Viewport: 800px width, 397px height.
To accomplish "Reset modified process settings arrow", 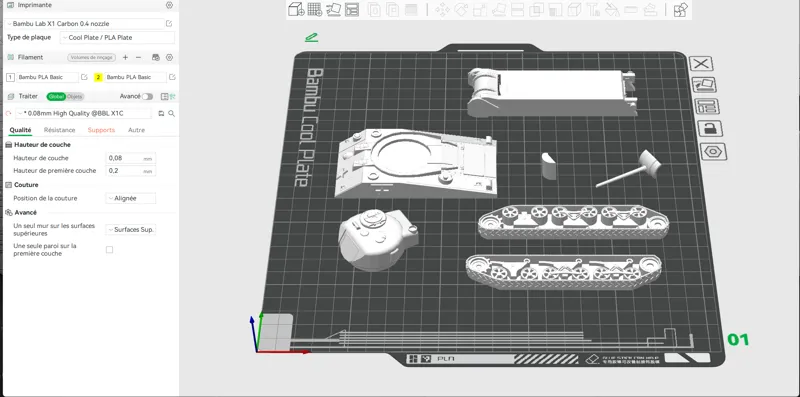I will (x=8, y=113).
